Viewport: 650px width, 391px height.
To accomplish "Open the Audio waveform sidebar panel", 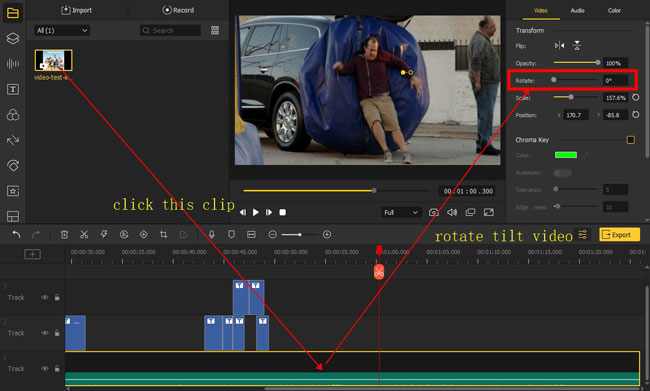I will click(13, 63).
